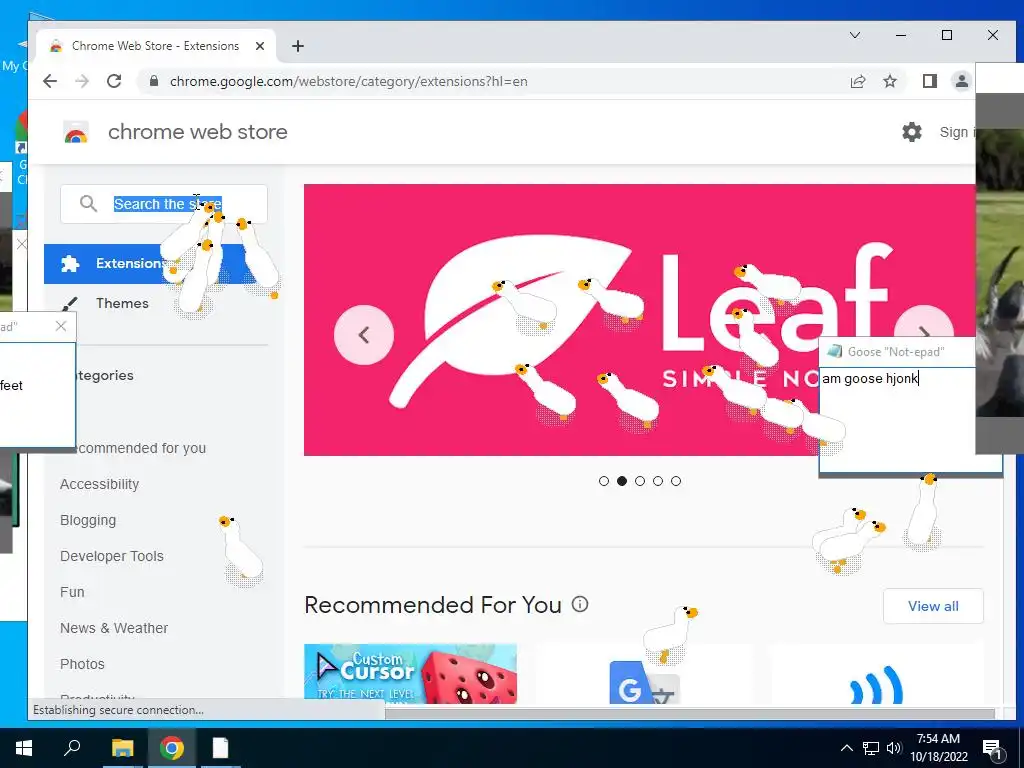The width and height of the screenshot is (1024, 768).
Task: Focus the Search the store field
Action: [x=164, y=204]
